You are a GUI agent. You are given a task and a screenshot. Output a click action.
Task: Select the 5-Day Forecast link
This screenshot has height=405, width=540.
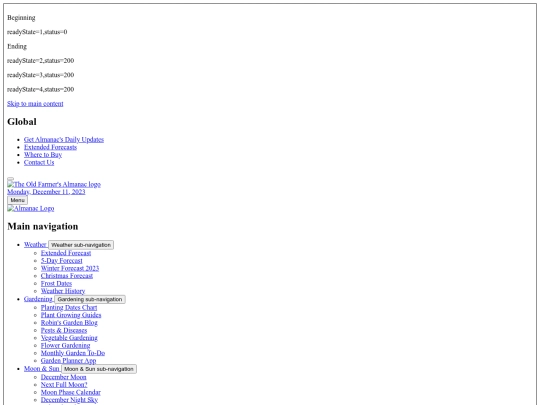pyautogui.click(x=61, y=261)
